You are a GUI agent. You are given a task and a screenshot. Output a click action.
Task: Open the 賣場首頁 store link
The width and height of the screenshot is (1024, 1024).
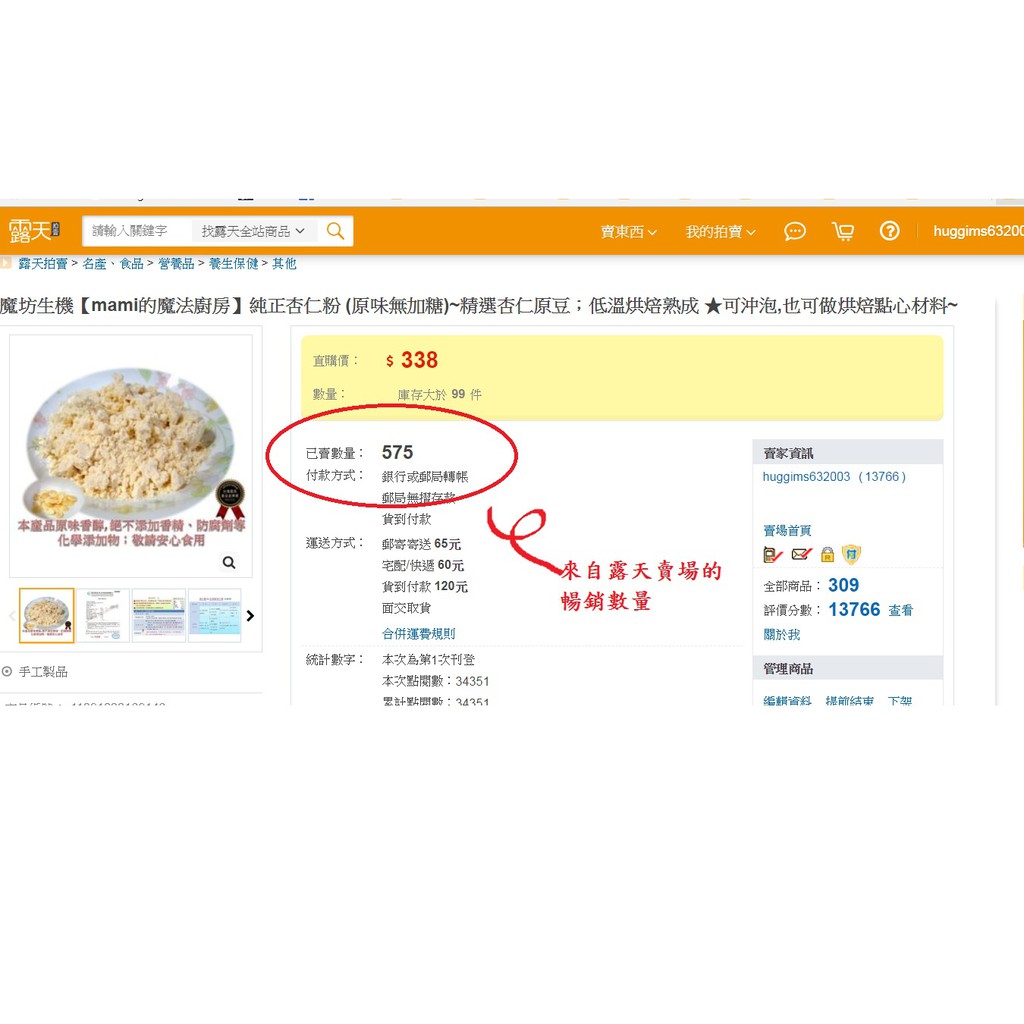click(x=788, y=530)
